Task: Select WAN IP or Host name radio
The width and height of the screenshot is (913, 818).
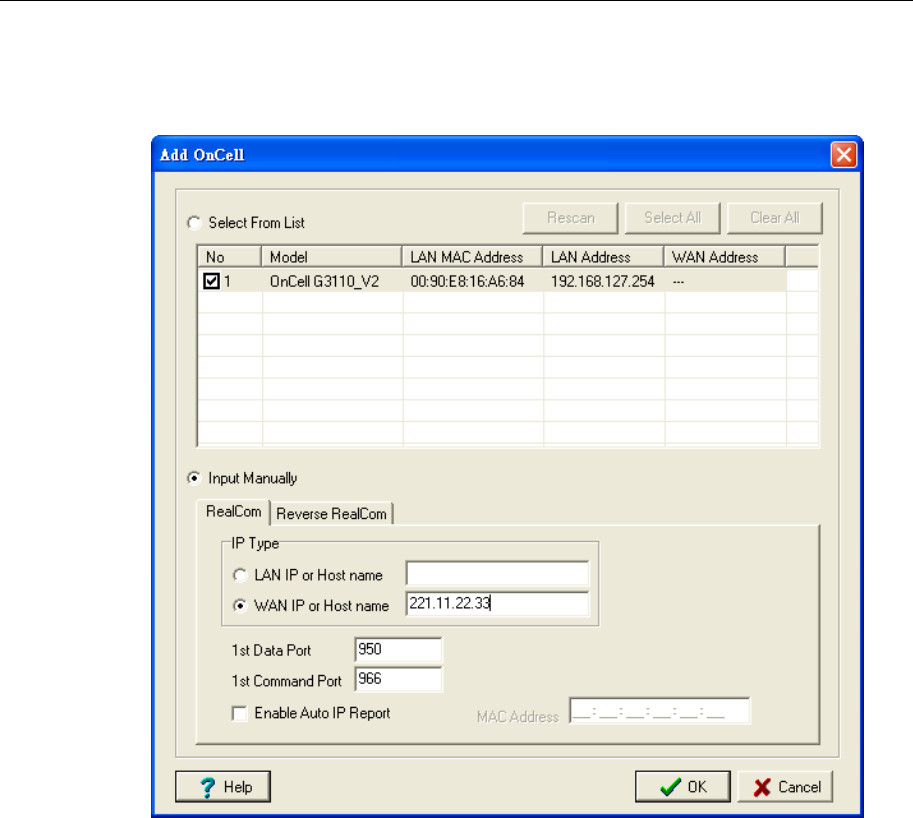Action: point(240,606)
